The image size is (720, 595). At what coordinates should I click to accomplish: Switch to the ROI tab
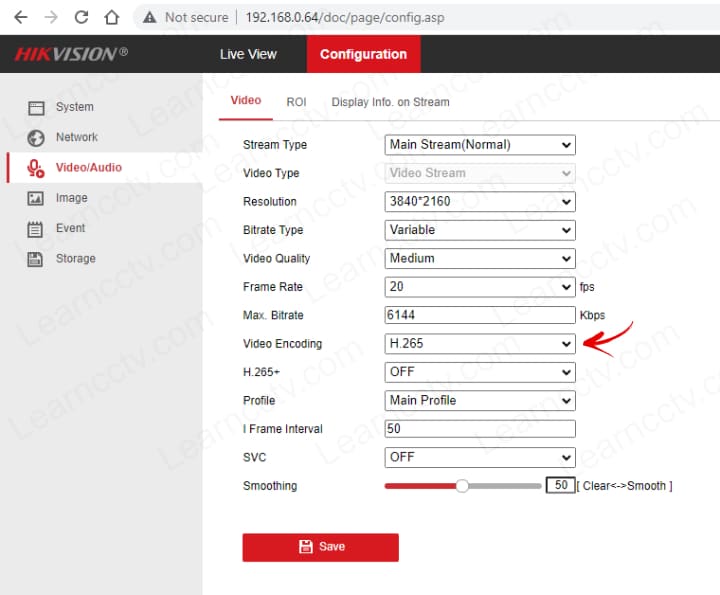tap(296, 102)
